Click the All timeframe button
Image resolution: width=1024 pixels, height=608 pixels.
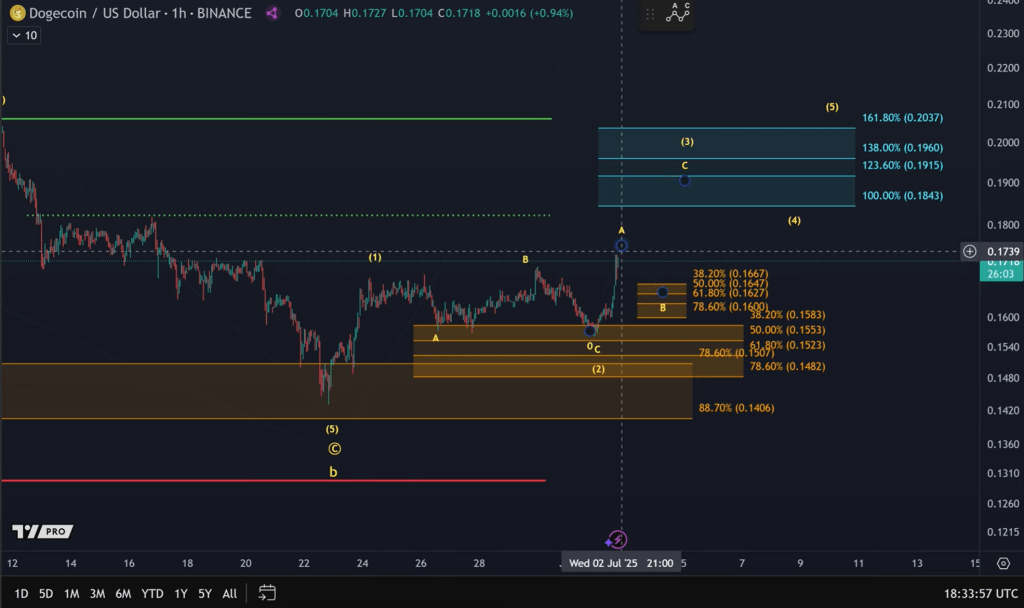(229, 593)
